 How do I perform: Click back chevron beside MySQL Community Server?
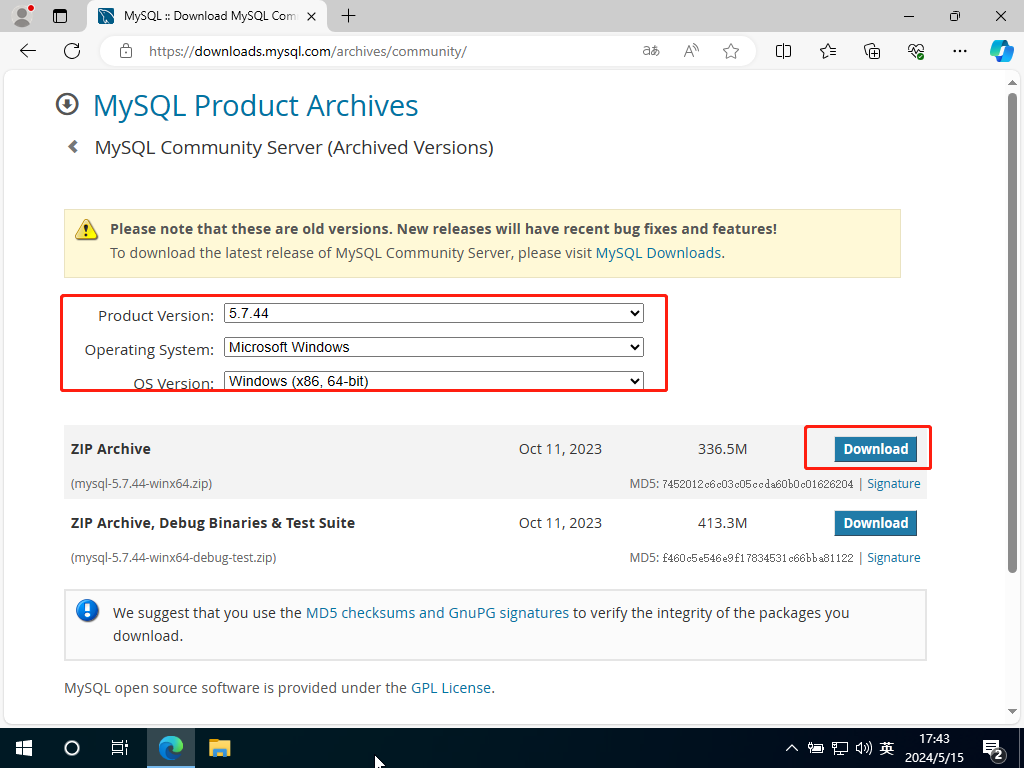[x=73, y=147]
